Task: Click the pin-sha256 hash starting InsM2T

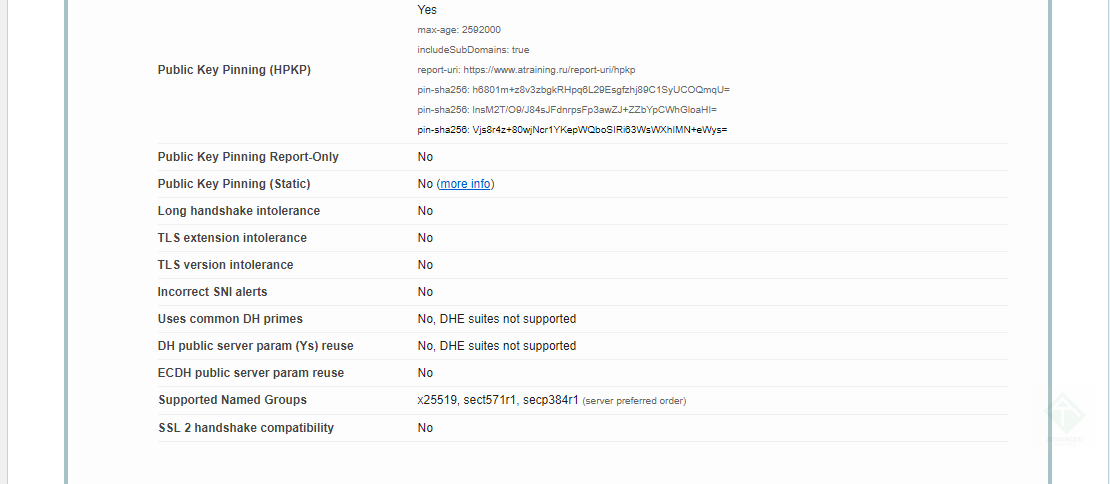Action: (594, 110)
